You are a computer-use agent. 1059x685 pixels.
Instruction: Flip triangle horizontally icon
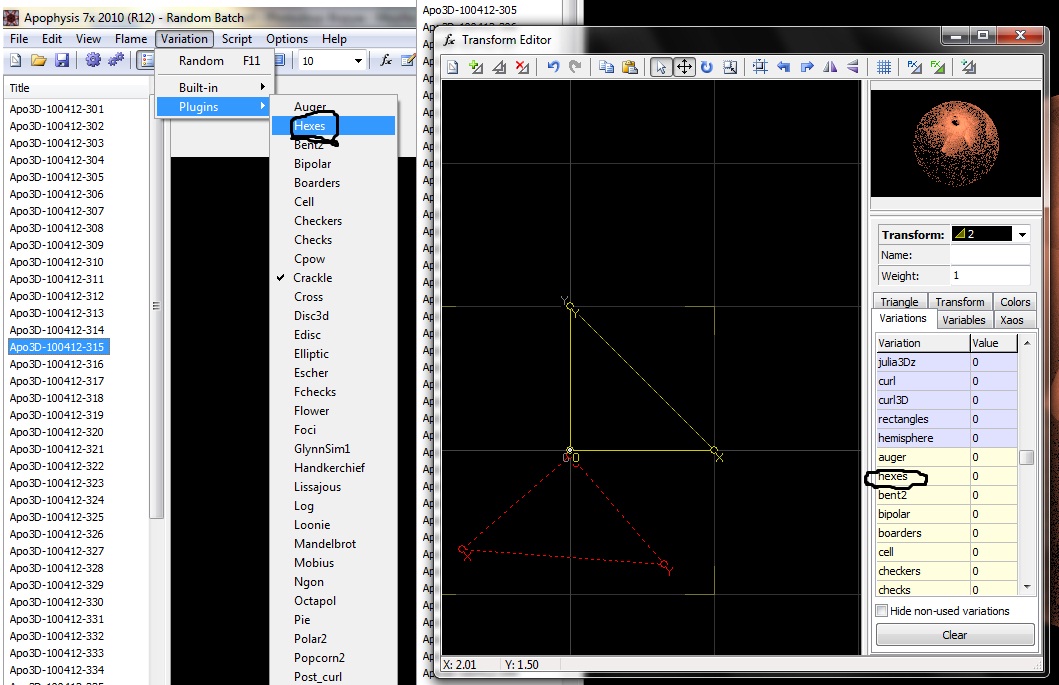[830, 67]
